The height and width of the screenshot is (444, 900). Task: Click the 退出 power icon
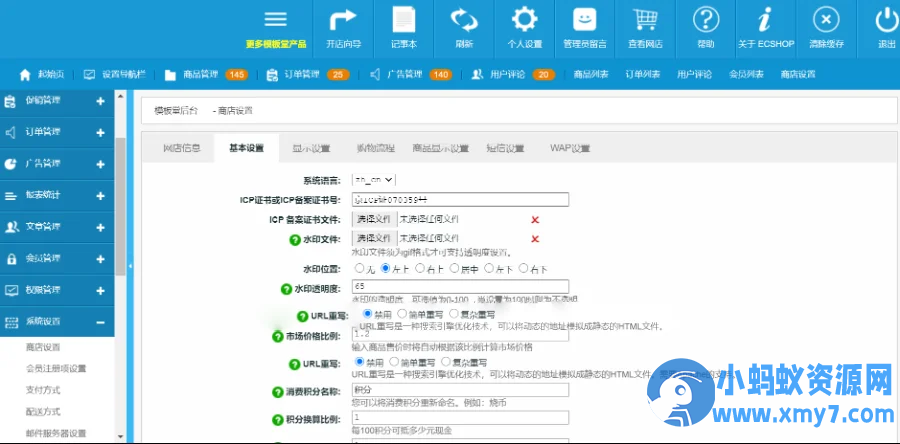[887, 20]
